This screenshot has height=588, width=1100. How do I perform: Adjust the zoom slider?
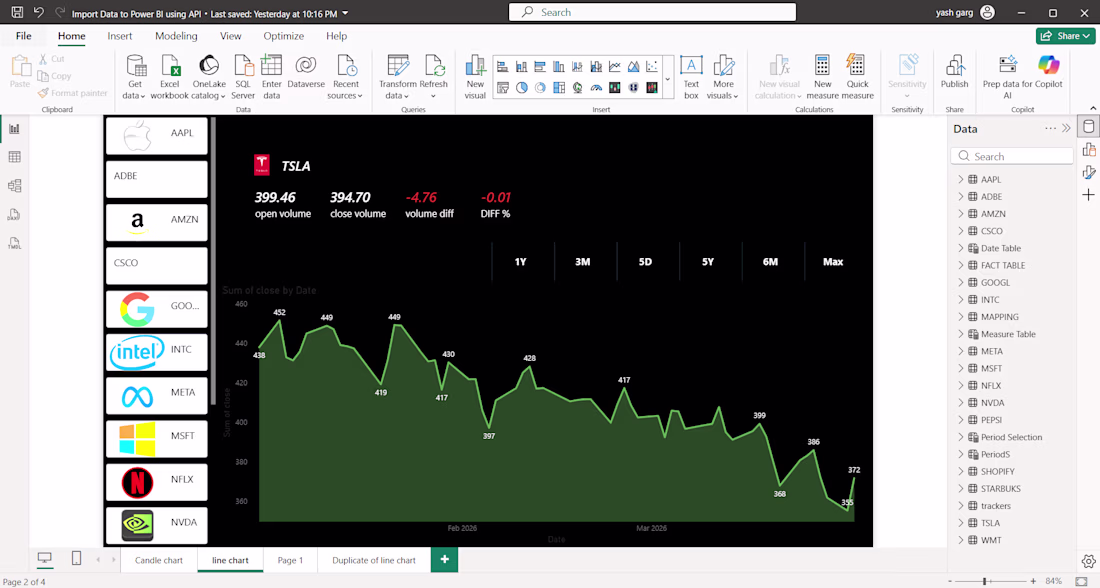pos(985,581)
